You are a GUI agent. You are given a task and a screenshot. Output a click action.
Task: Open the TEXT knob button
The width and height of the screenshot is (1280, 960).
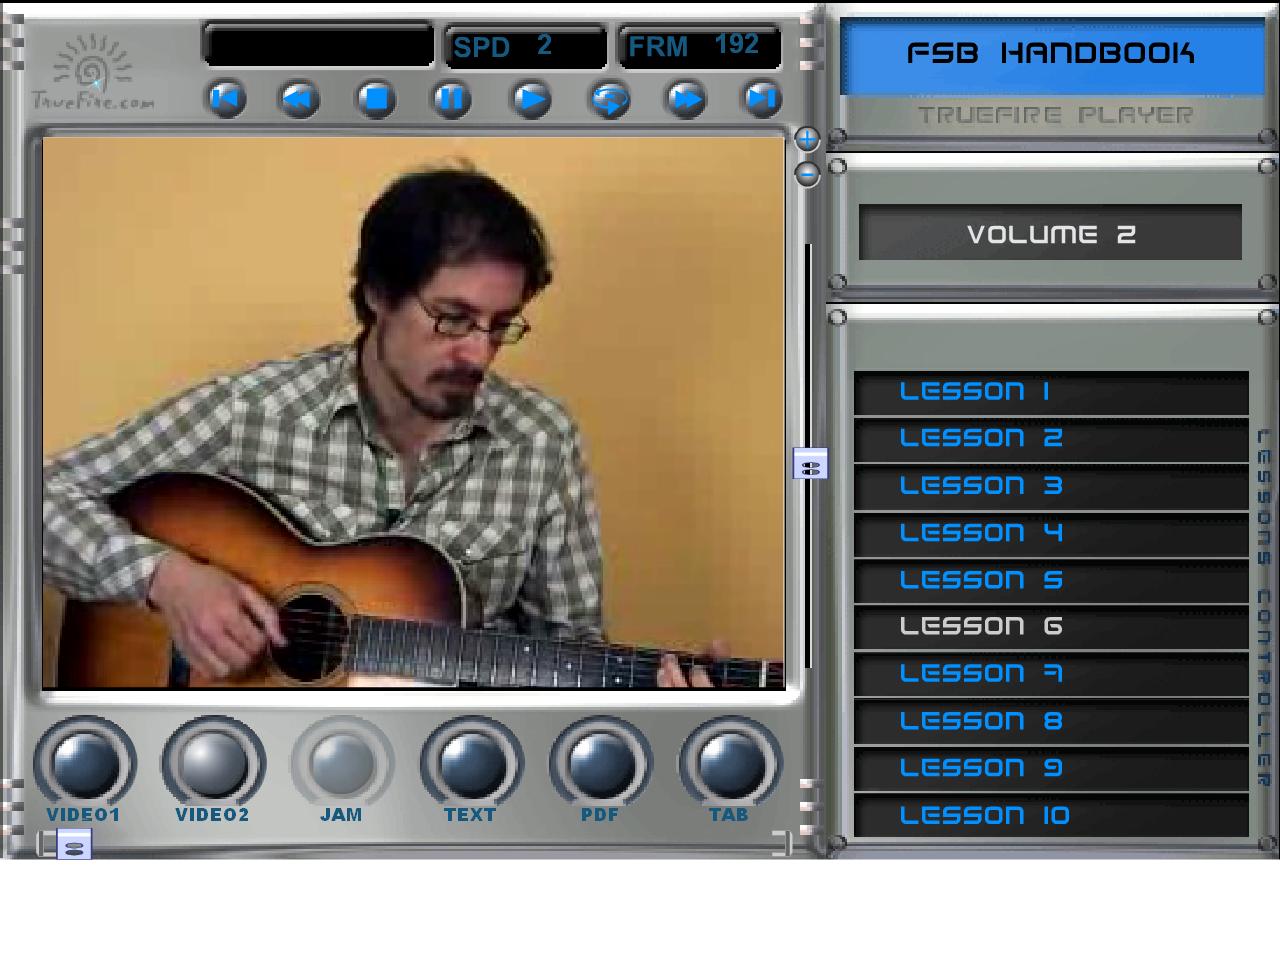[x=471, y=765]
